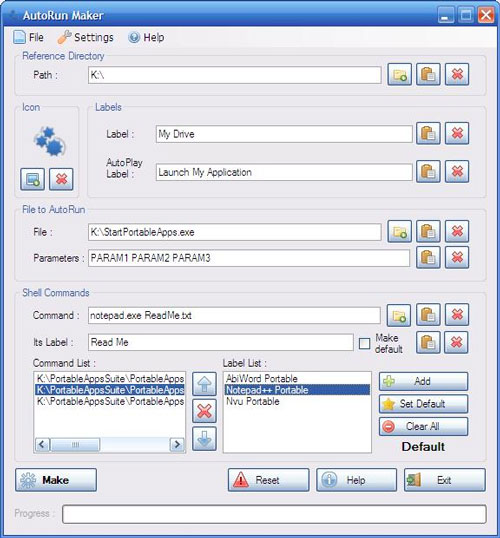Viewport: 500px width, 538px height.
Task: Move selected command down in list
Action: coord(204,439)
